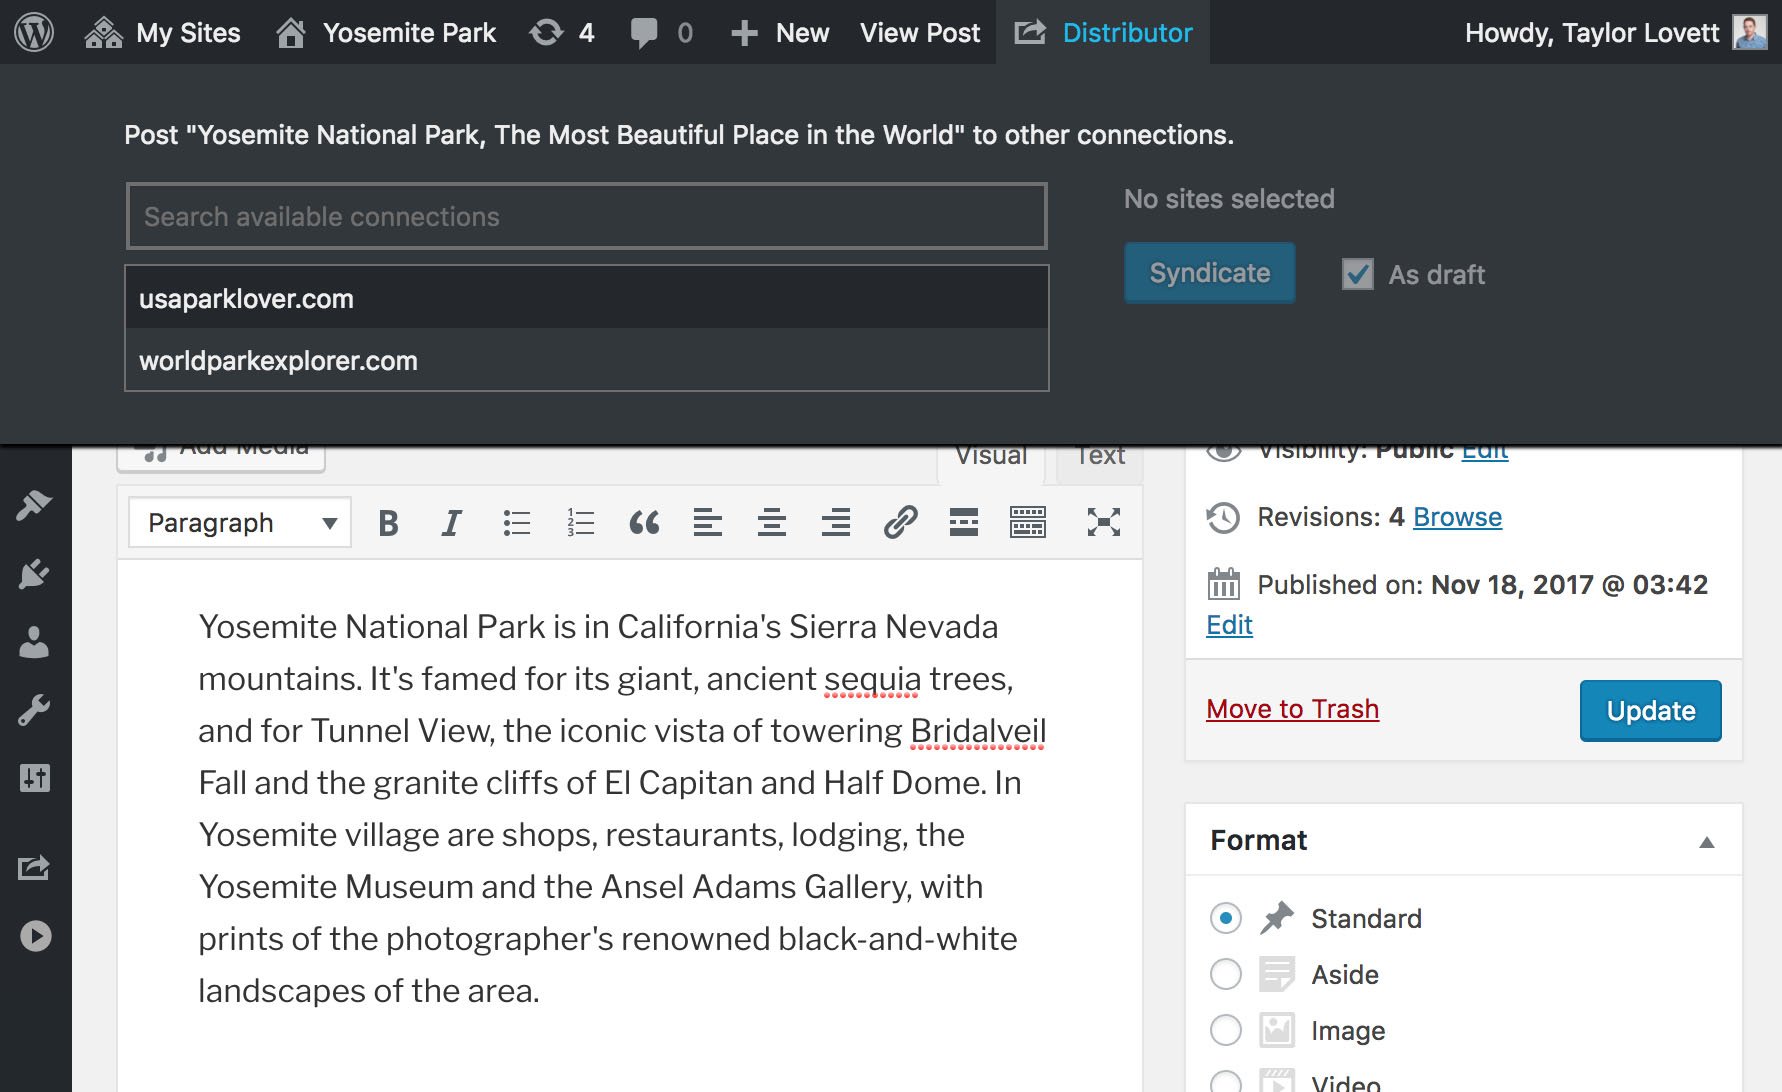1782x1092 pixels.
Task: Click View Post in the admin bar
Action: (x=920, y=32)
